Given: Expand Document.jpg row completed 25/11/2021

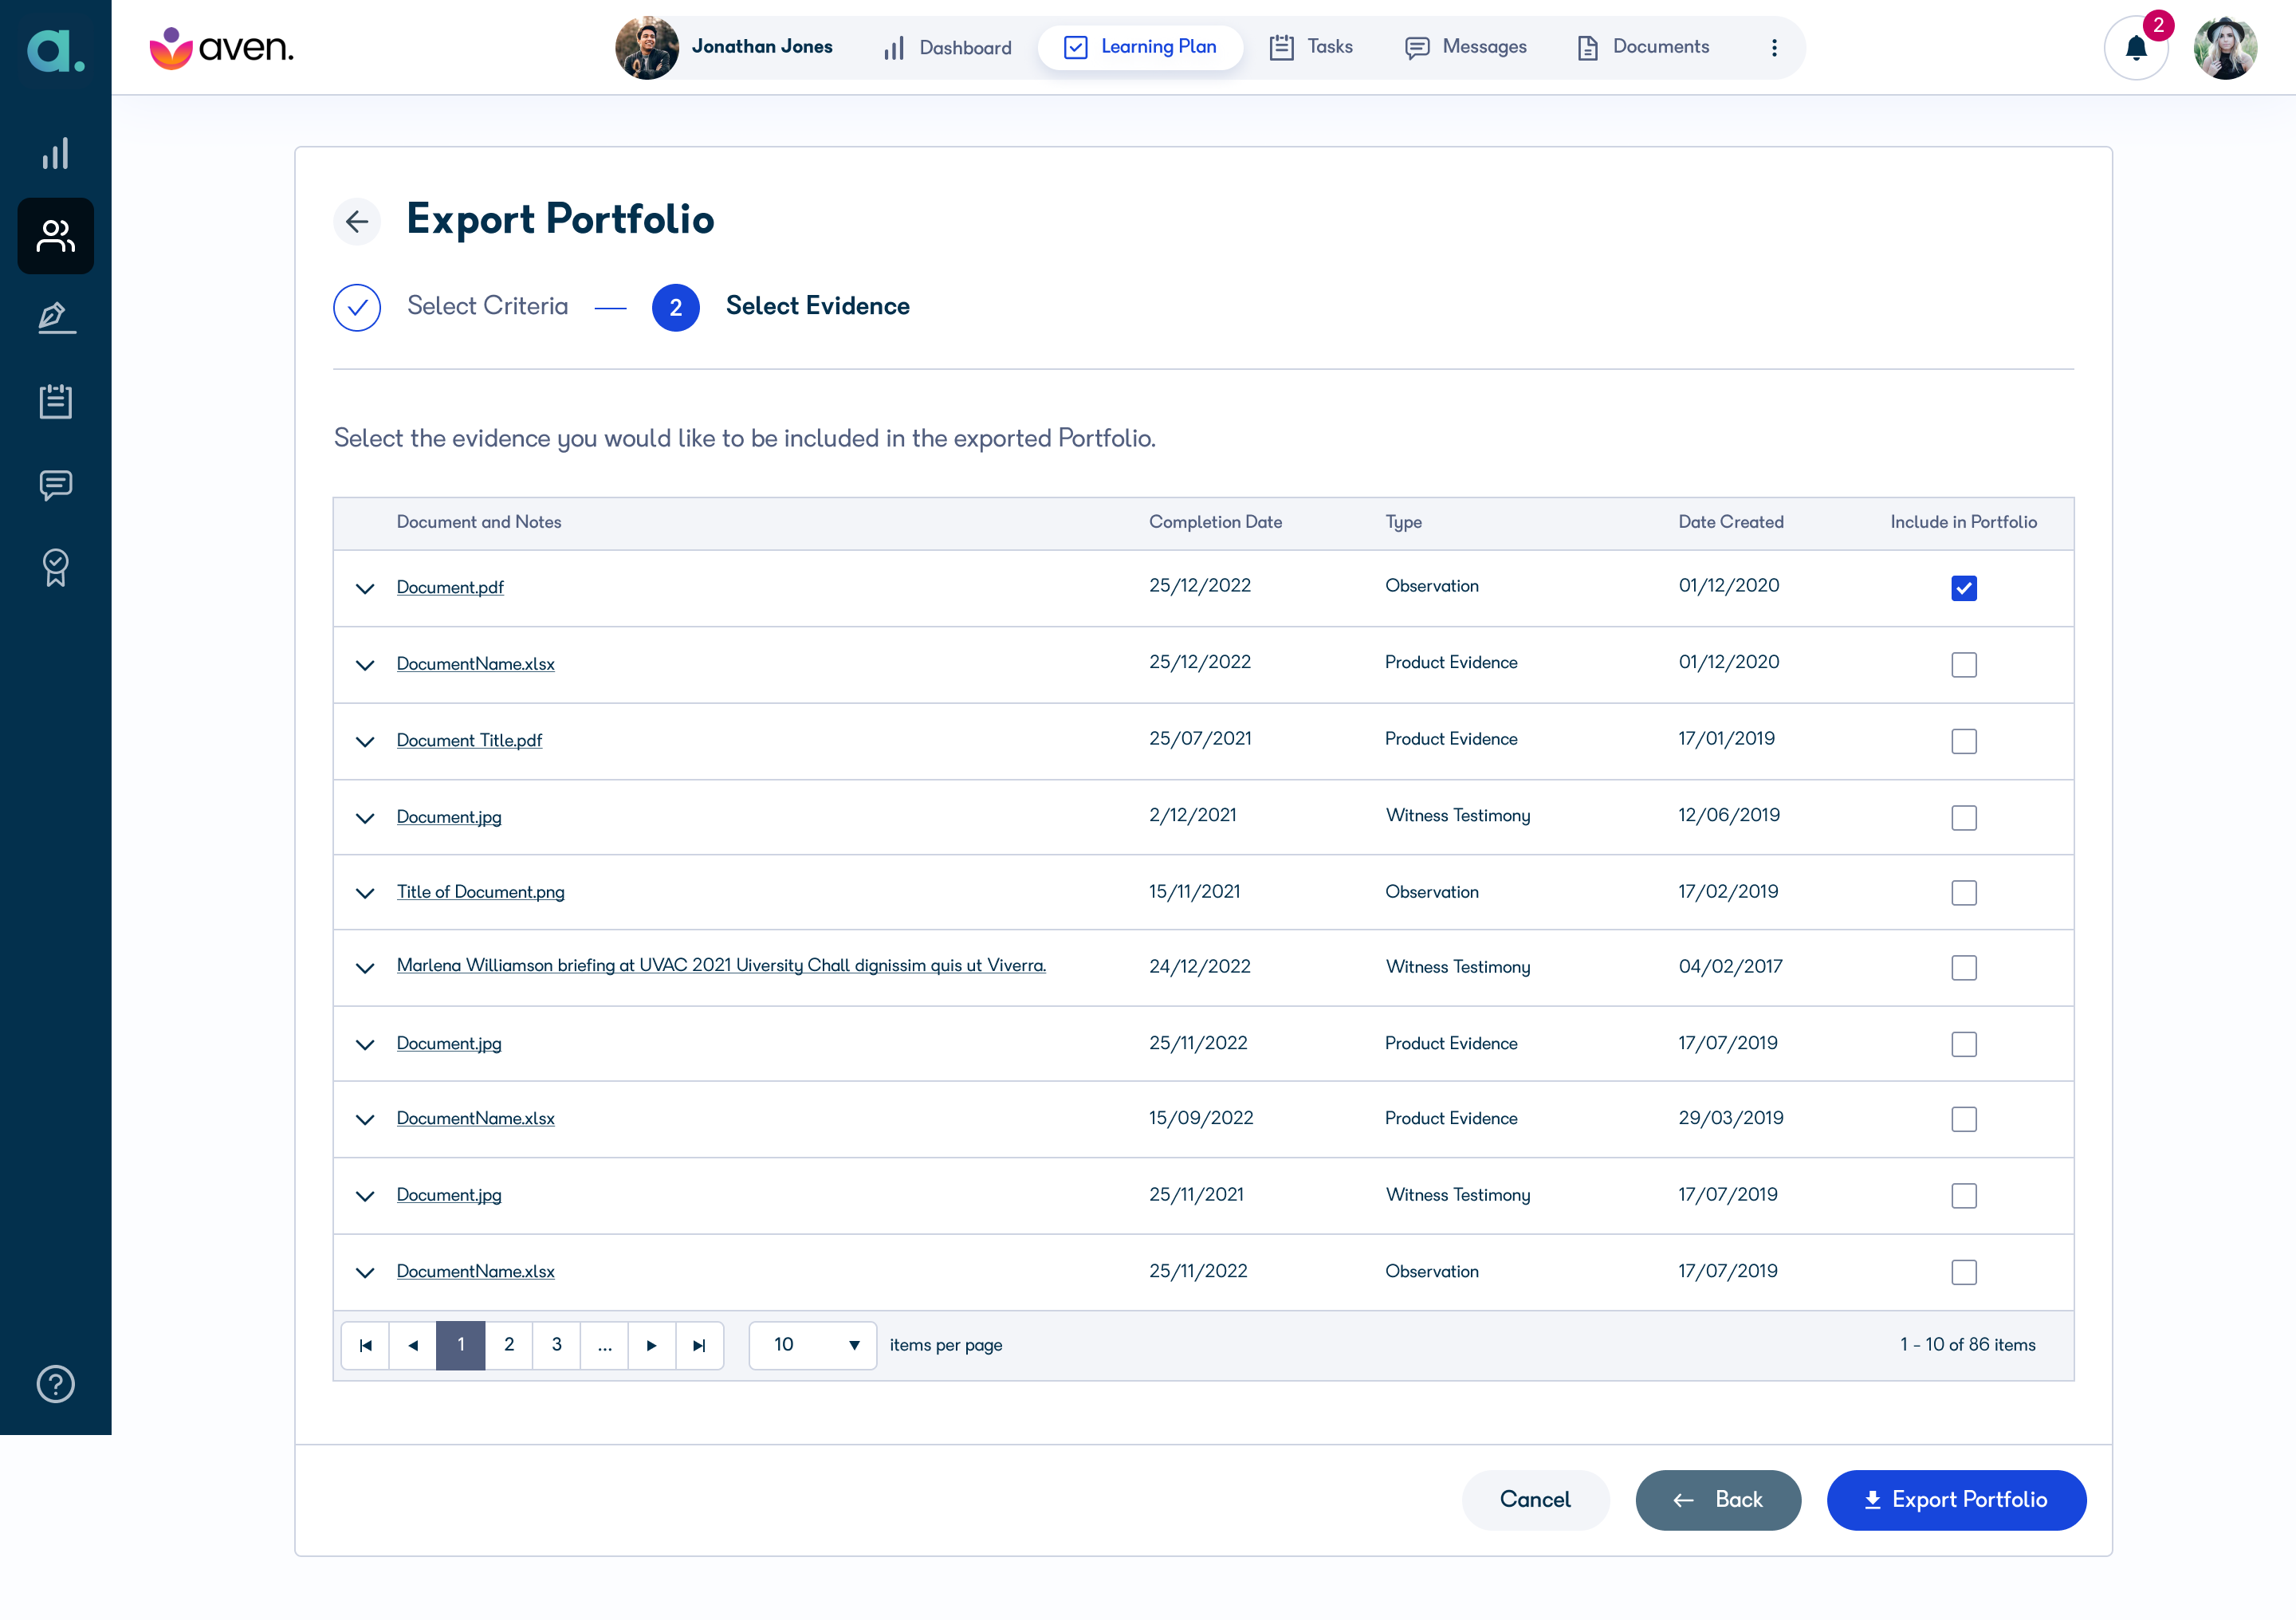Looking at the screenshot, I should pyautogui.click(x=365, y=1197).
